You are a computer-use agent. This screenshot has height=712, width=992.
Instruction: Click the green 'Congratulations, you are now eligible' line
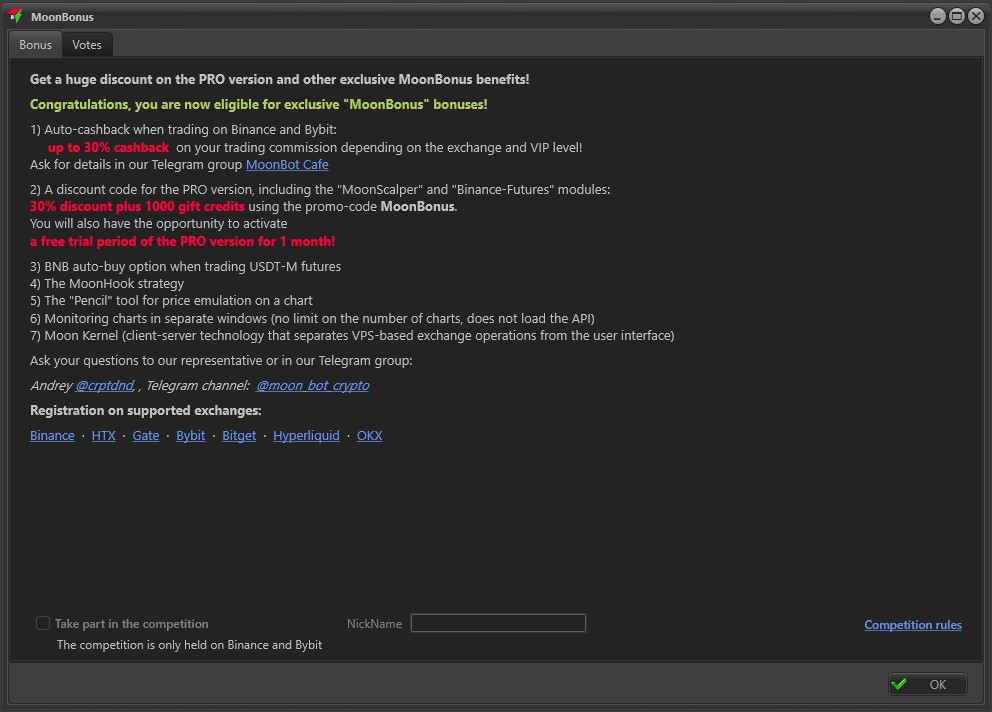coord(259,104)
